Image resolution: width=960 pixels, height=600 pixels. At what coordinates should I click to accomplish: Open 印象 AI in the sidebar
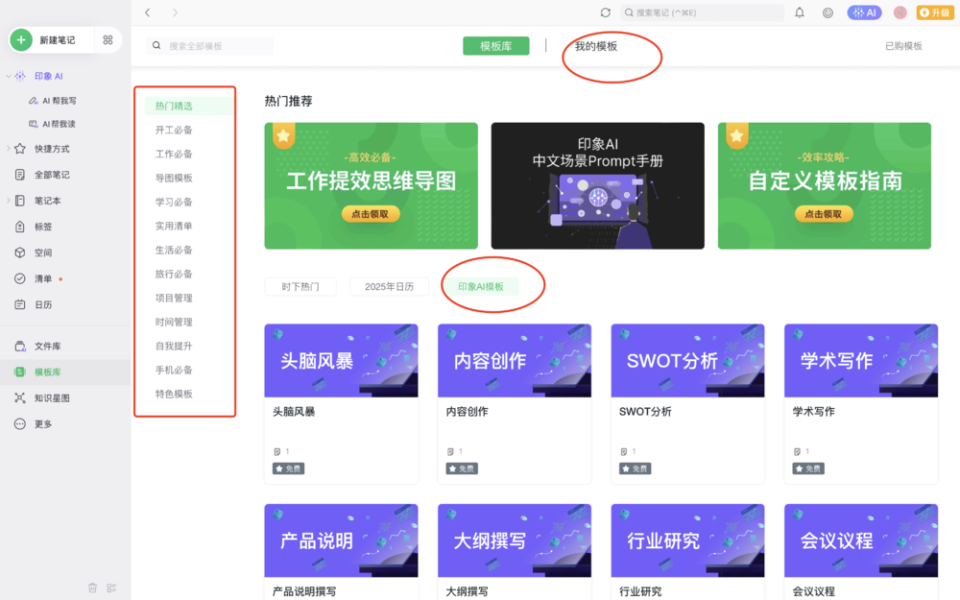point(48,76)
